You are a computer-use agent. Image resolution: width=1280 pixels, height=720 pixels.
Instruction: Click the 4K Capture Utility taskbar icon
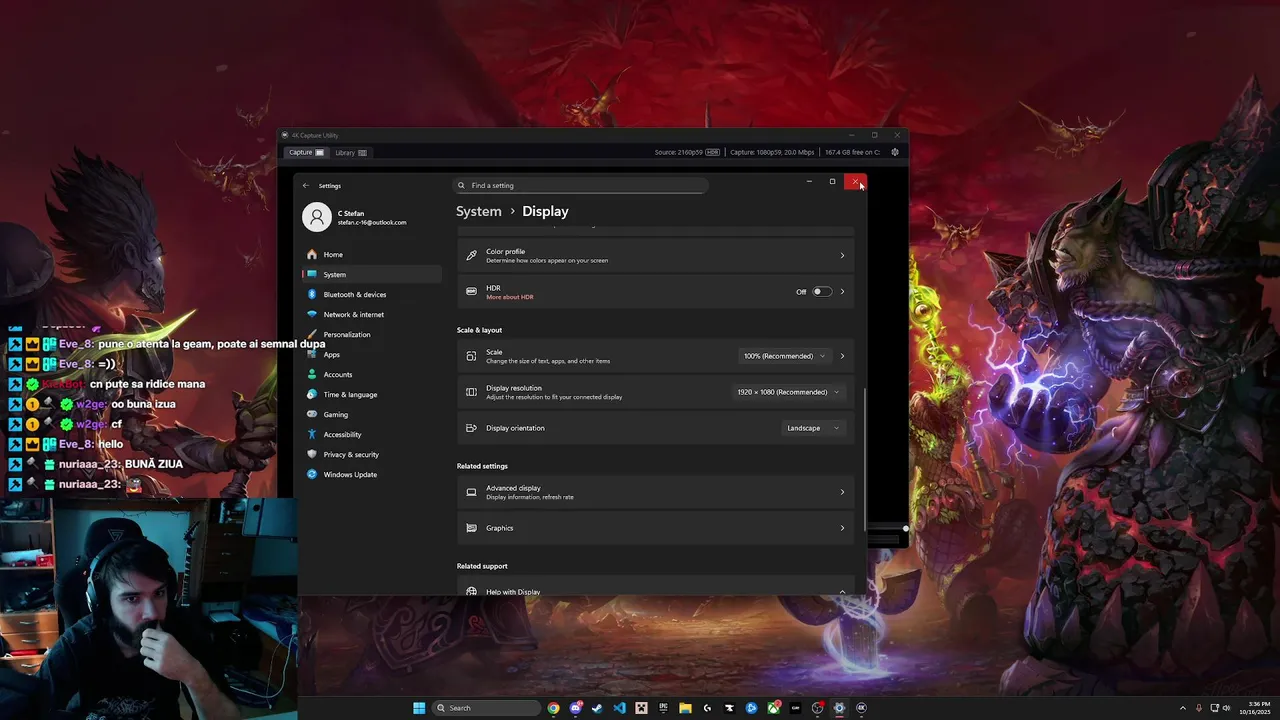click(x=861, y=708)
